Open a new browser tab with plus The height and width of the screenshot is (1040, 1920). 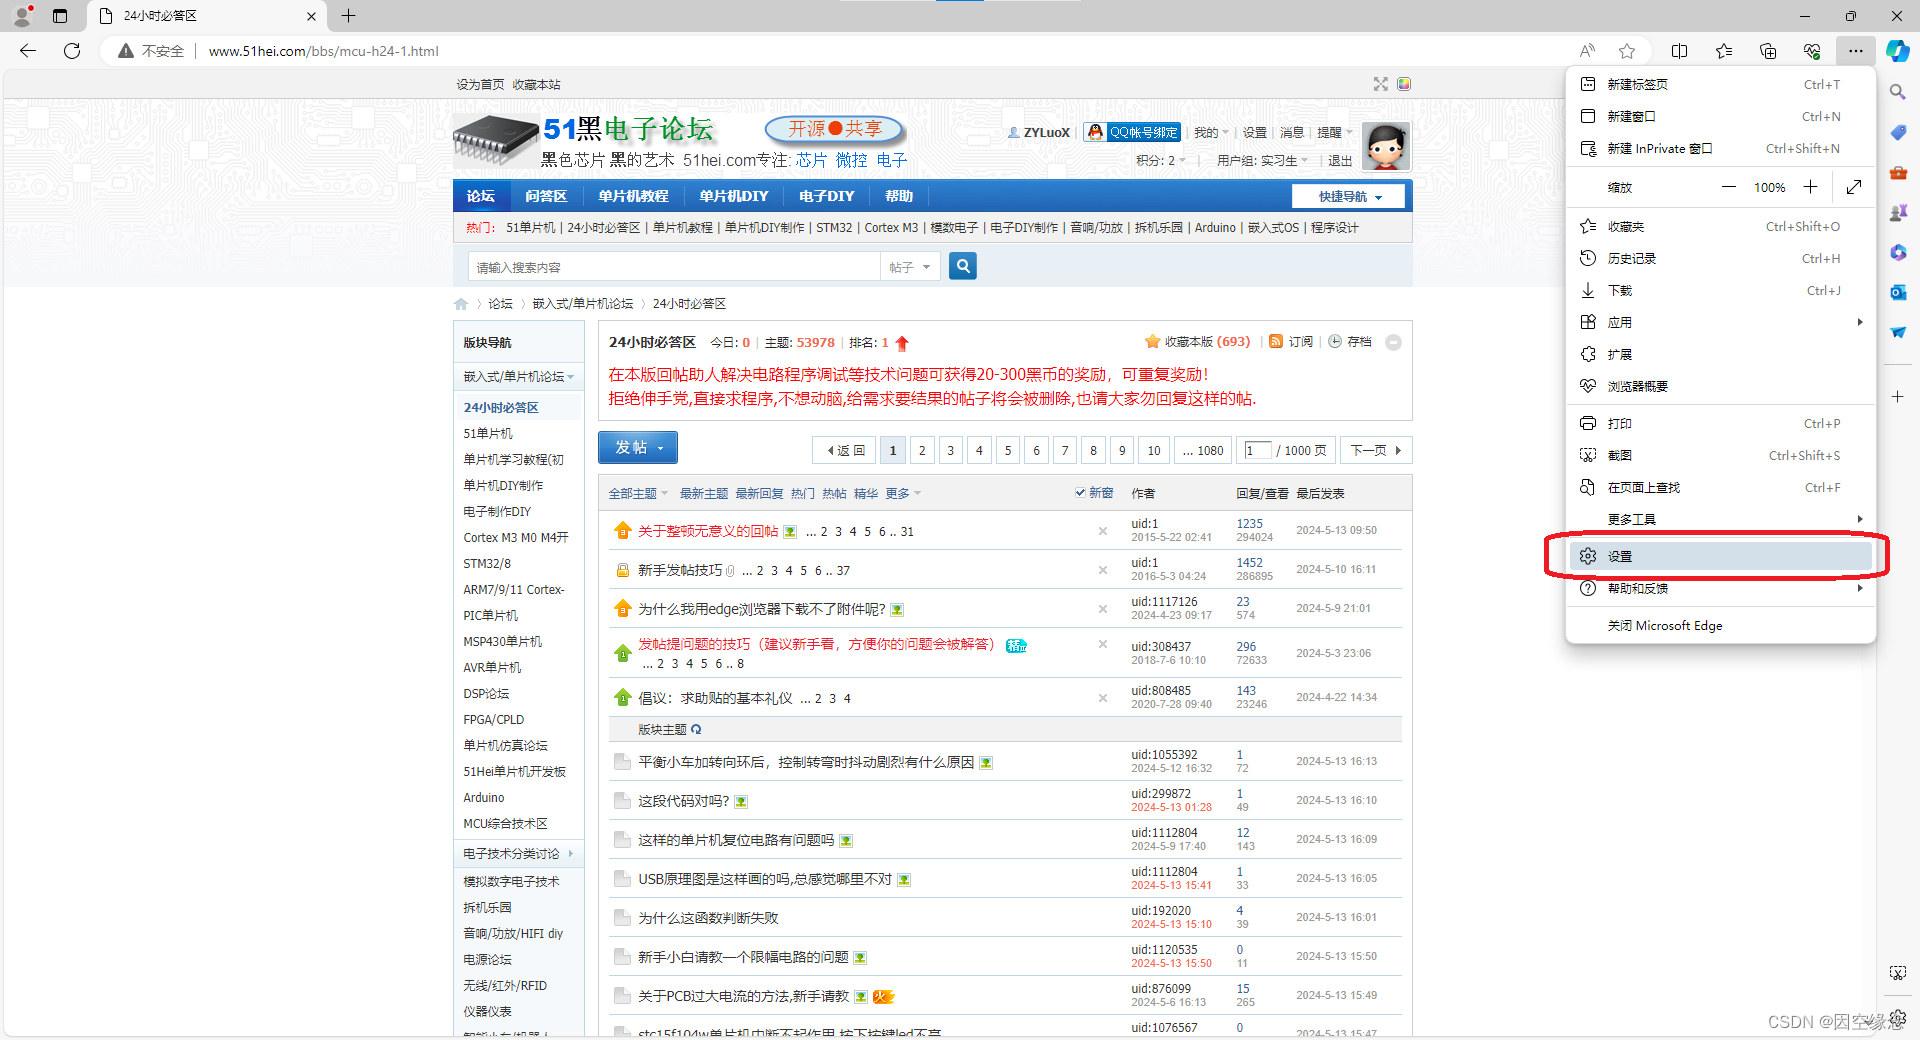tap(348, 16)
